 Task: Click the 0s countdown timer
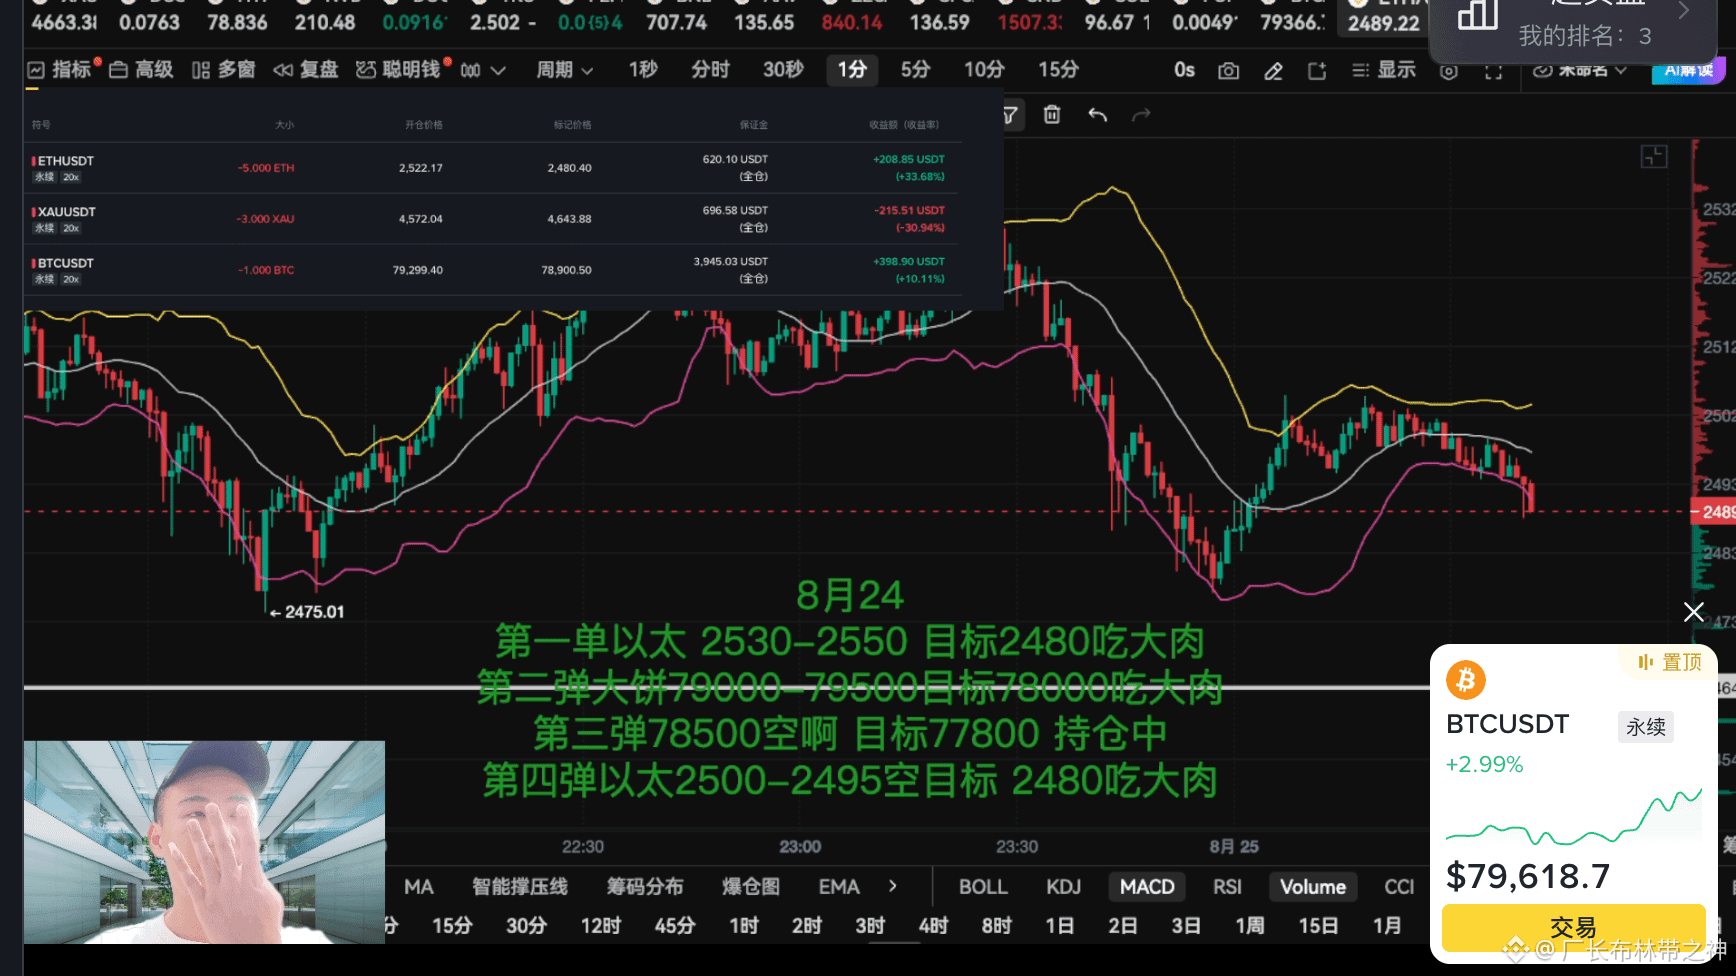[1184, 70]
